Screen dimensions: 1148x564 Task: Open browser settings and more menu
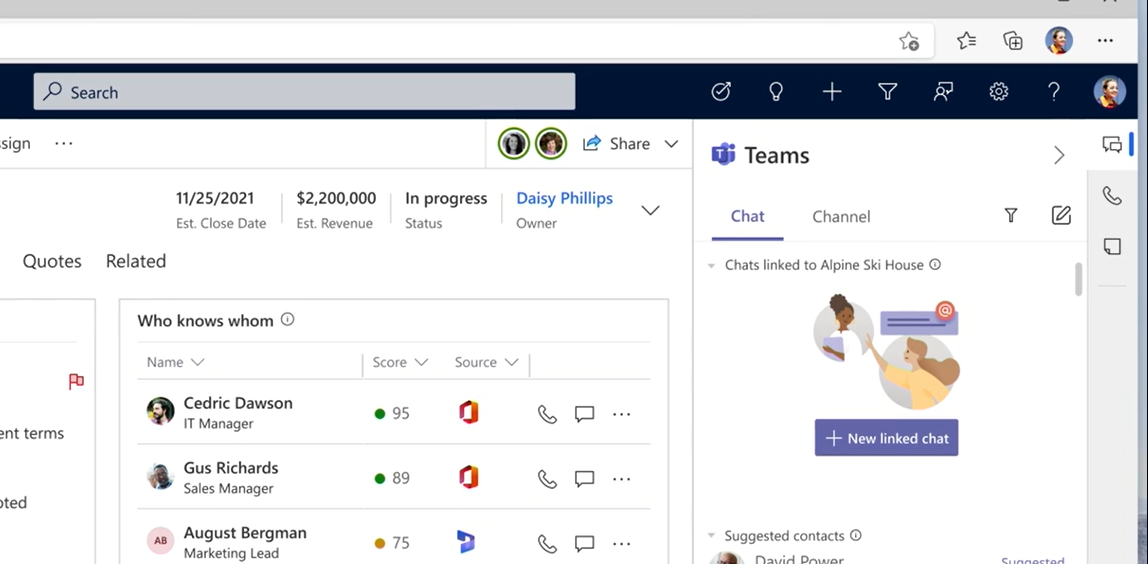pos(1106,40)
